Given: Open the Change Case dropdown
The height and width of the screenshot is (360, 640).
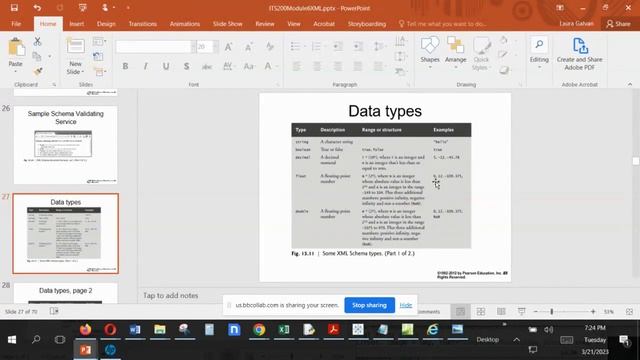Looking at the screenshot, I should [249, 66].
